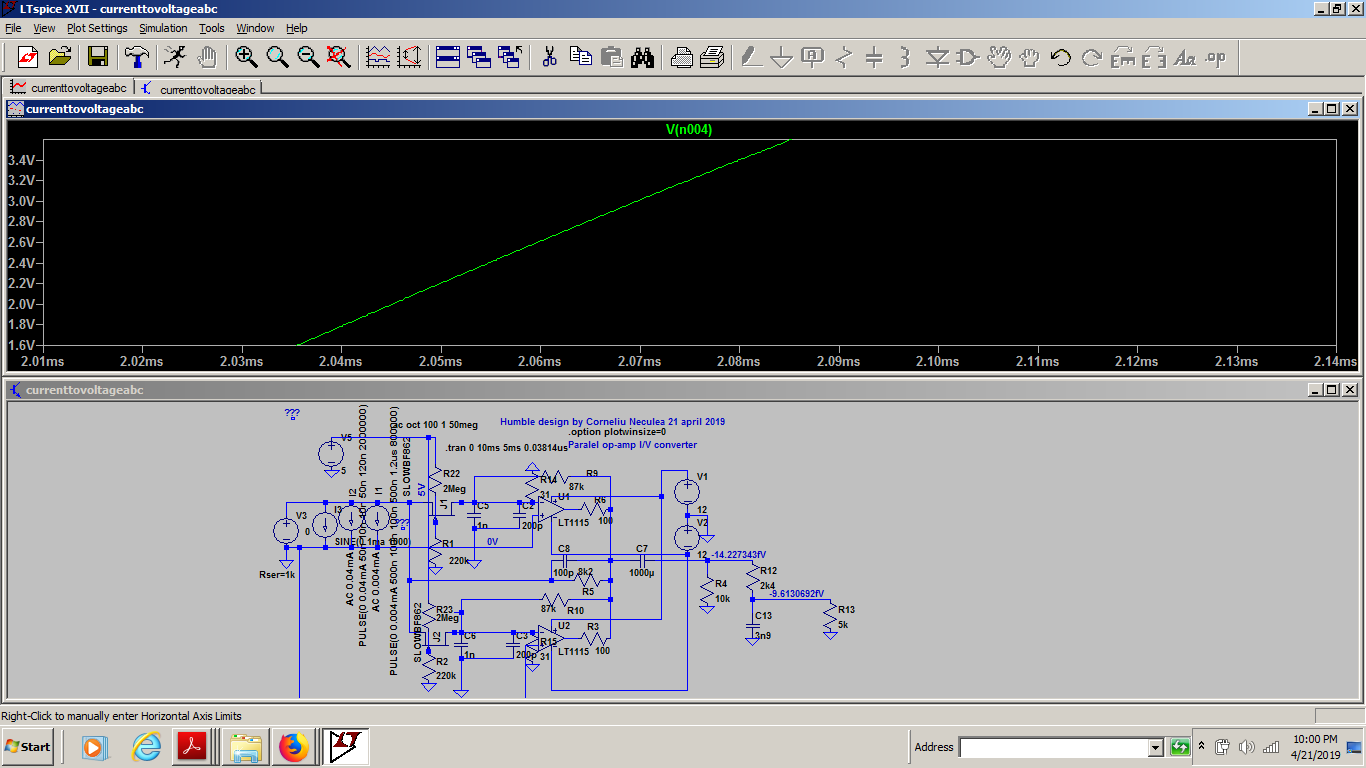1366x768 pixels.
Task: Run the simulation with the running man icon
Action: tap(175, 57)
